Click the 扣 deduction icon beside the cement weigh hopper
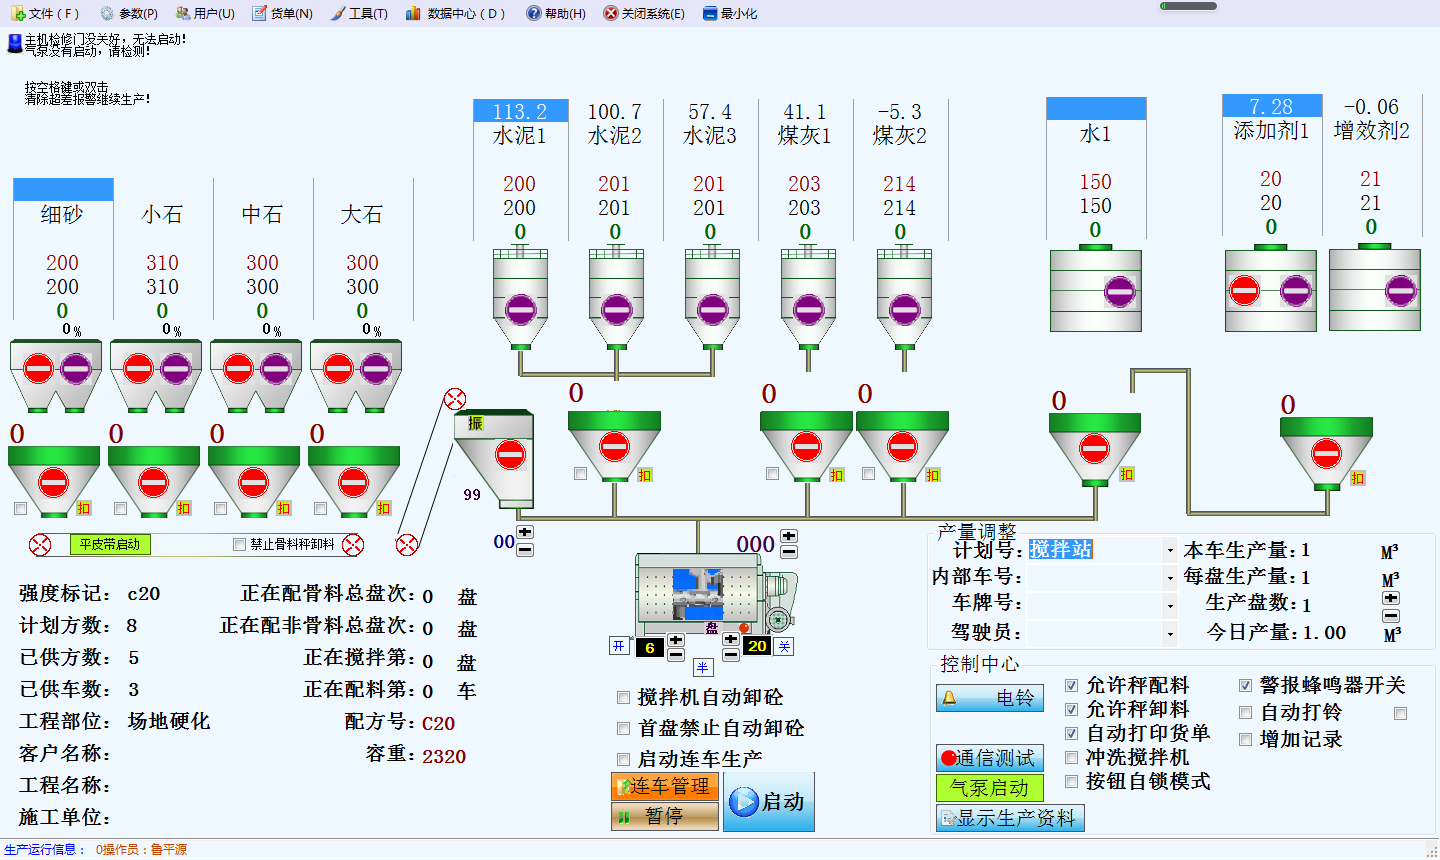 [x=645, y=474]
